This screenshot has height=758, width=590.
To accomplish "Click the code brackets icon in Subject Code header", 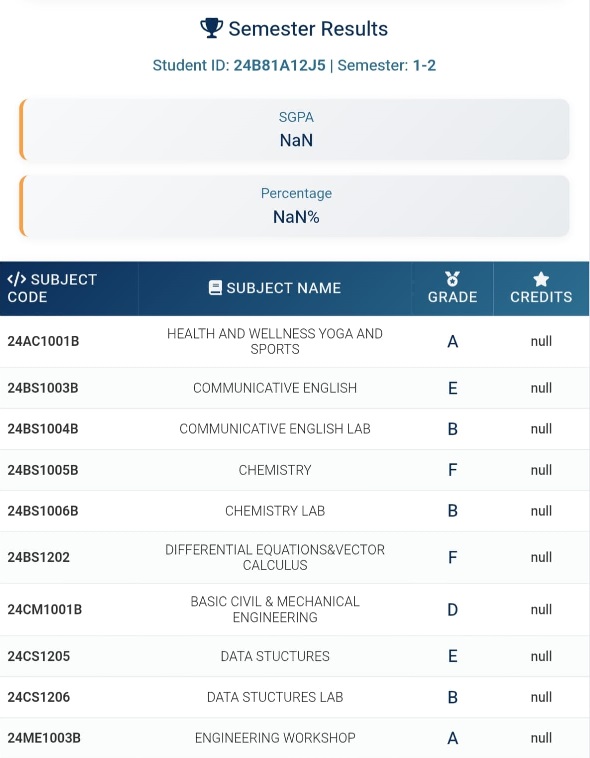I will coord(16,279).
